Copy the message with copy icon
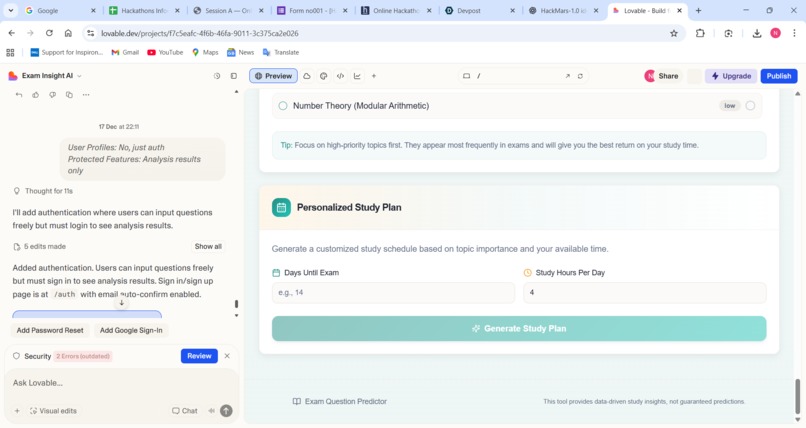 (x=69, y=95)
